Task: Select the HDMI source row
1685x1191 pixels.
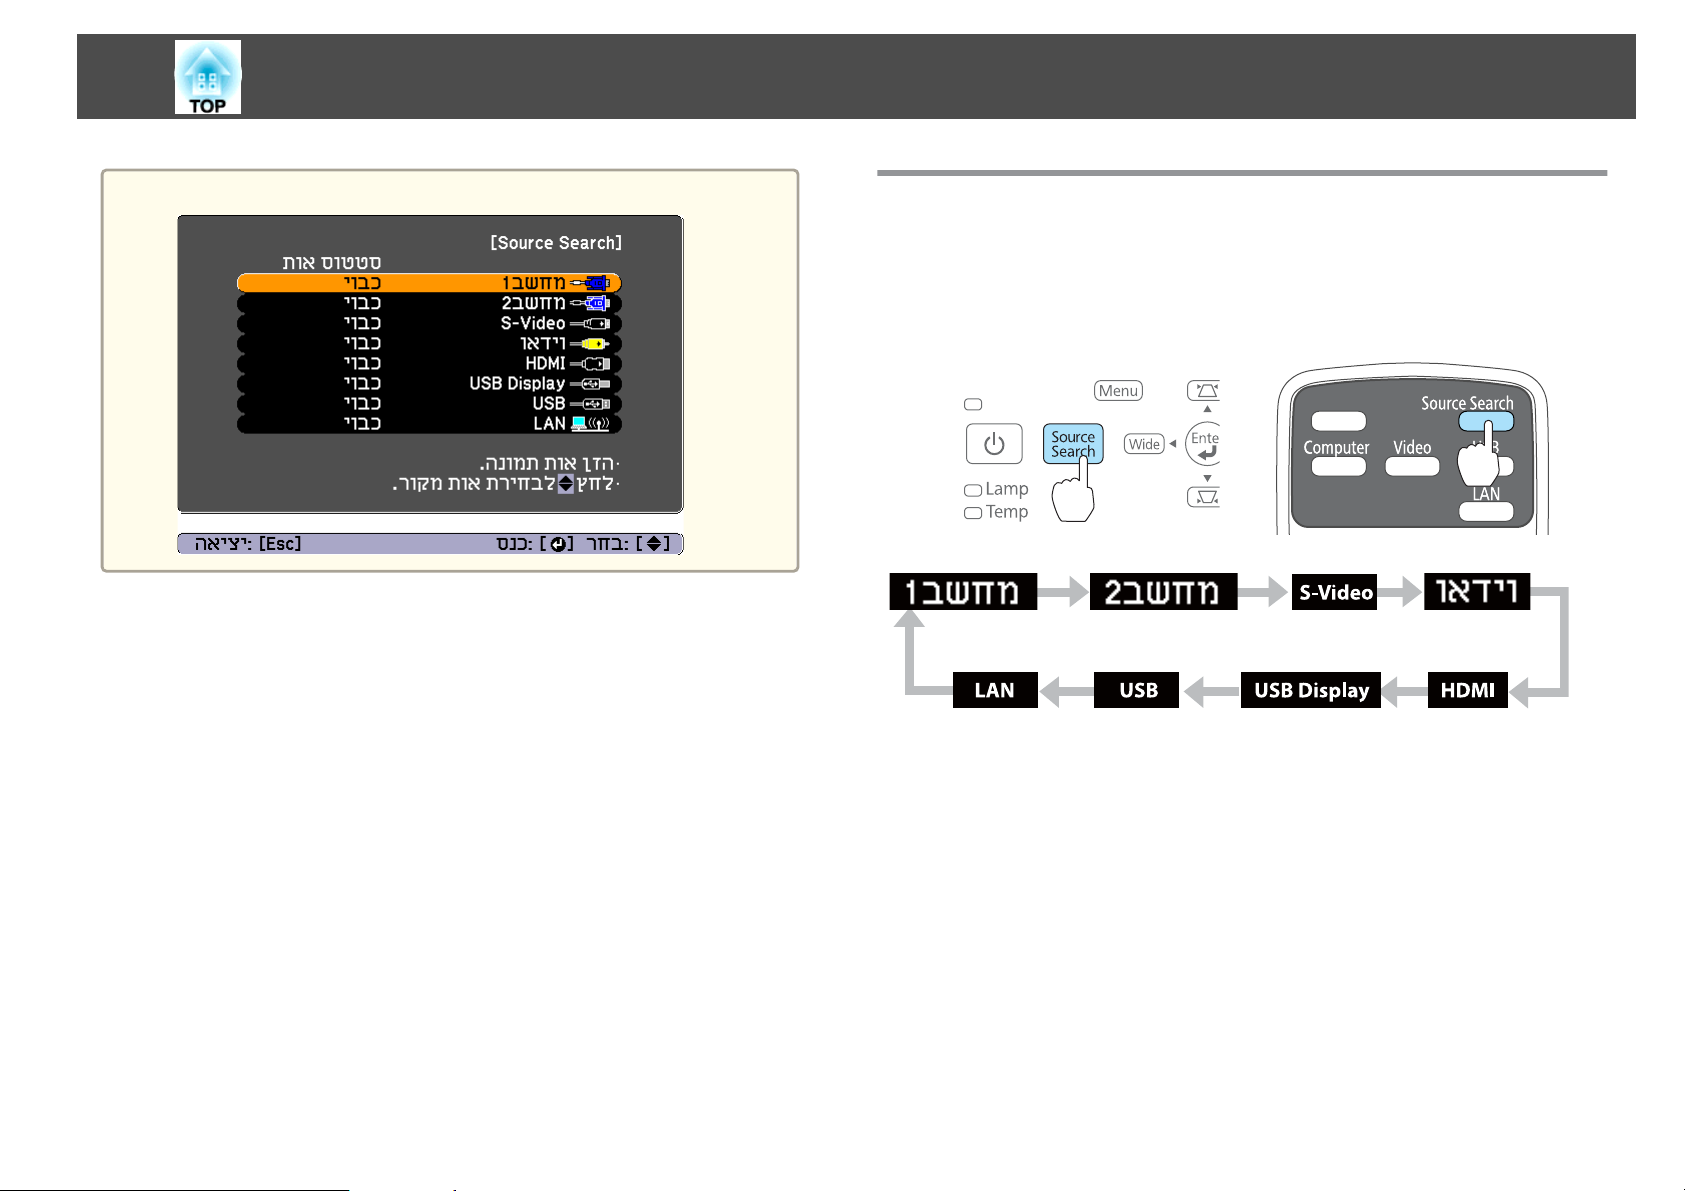Action: pos(429,363)
